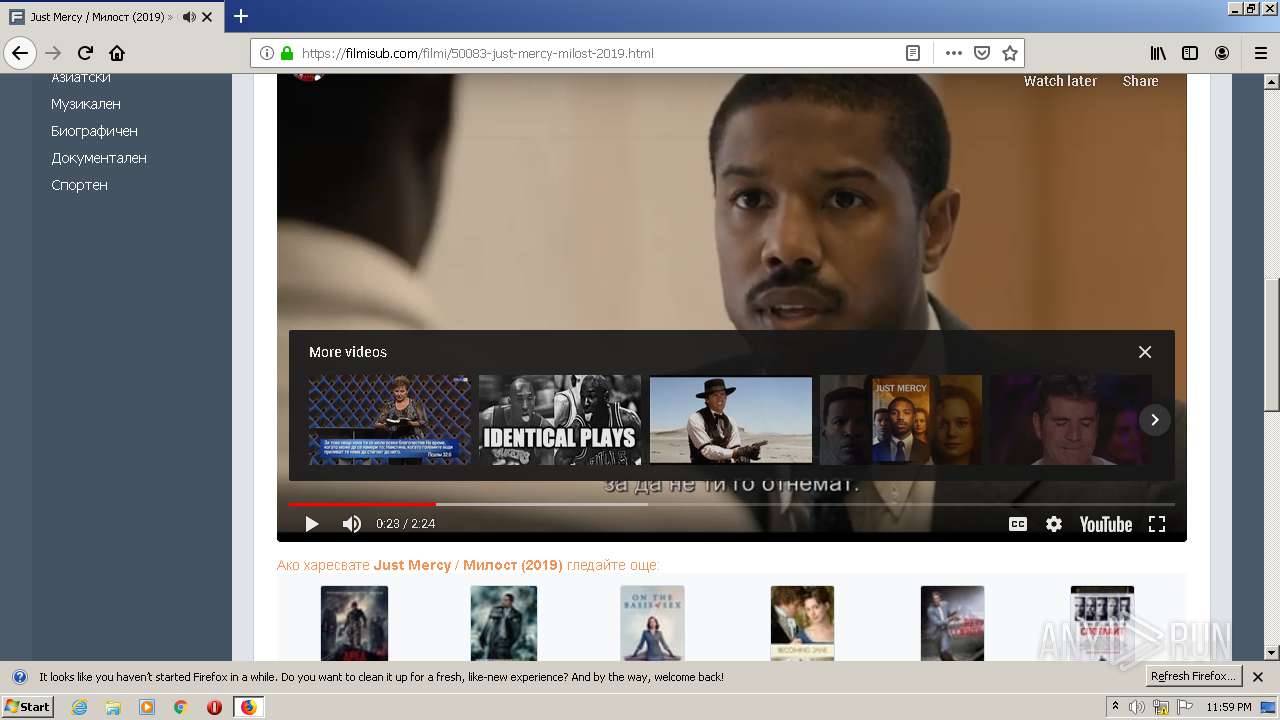Image resolution: width=1280 pixels, height=720 pixels.
Task: Open the Firefox account menu
Action: tap(1222, 53)
